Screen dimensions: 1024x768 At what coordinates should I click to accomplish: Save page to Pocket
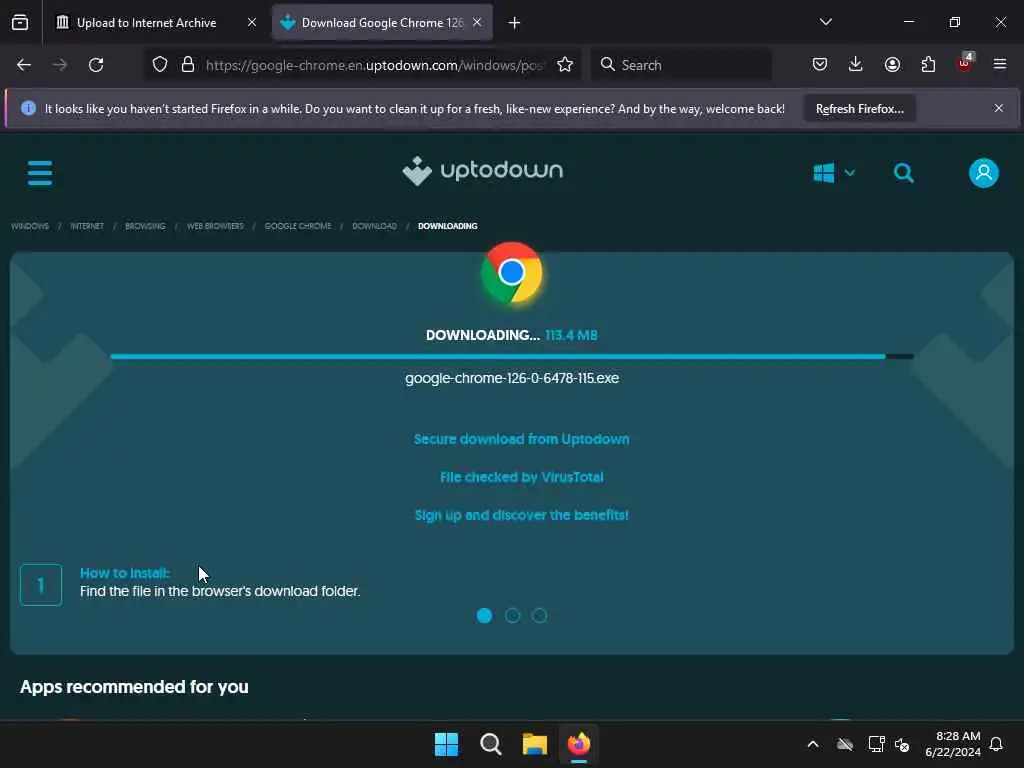point(820,65)
